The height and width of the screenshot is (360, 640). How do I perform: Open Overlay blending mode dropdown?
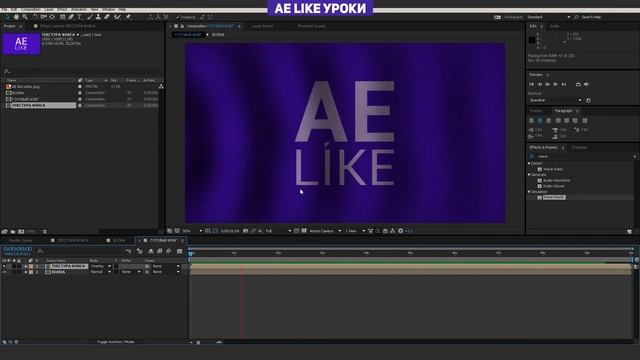100,266
